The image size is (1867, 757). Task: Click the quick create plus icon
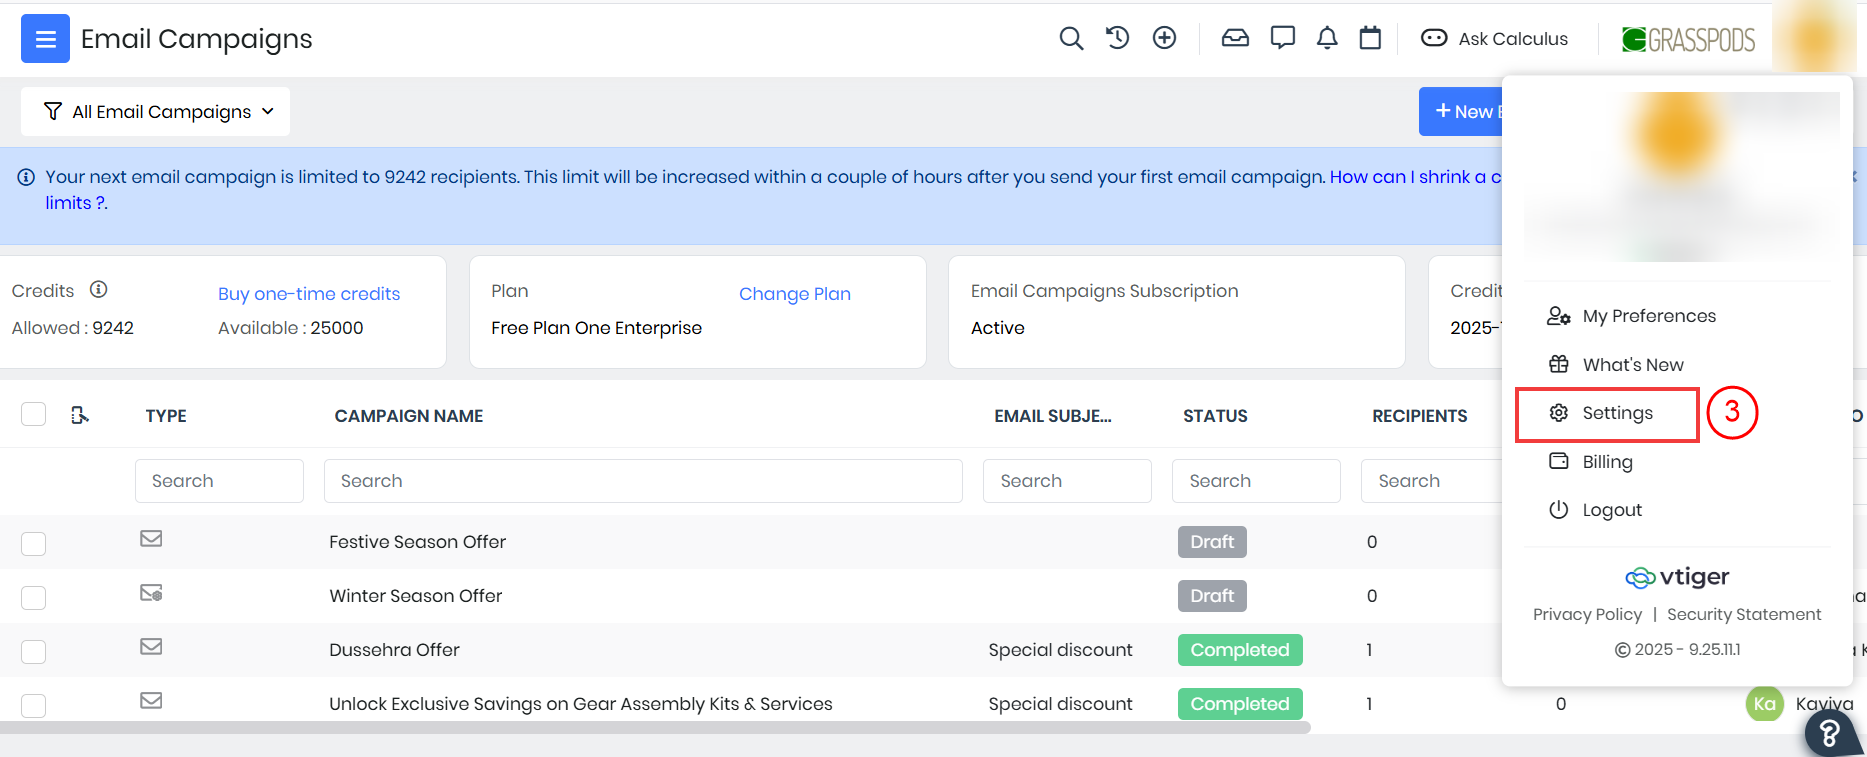(x=1164, y=39)
